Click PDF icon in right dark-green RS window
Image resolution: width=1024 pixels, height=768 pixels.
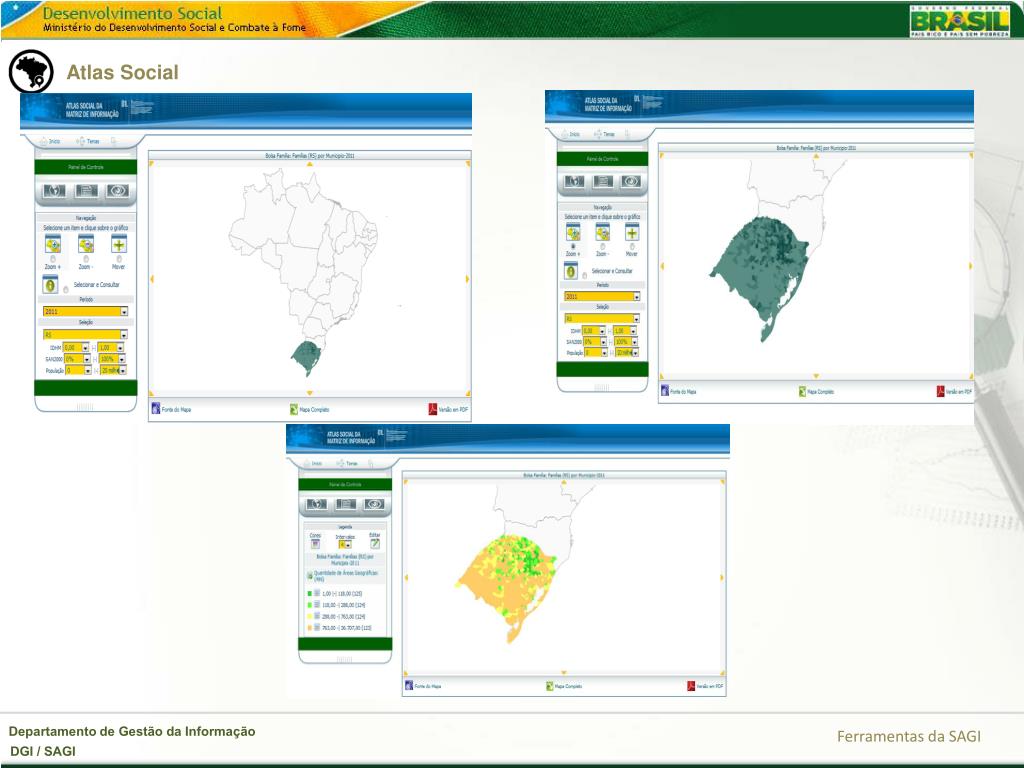tap(940, 391)
